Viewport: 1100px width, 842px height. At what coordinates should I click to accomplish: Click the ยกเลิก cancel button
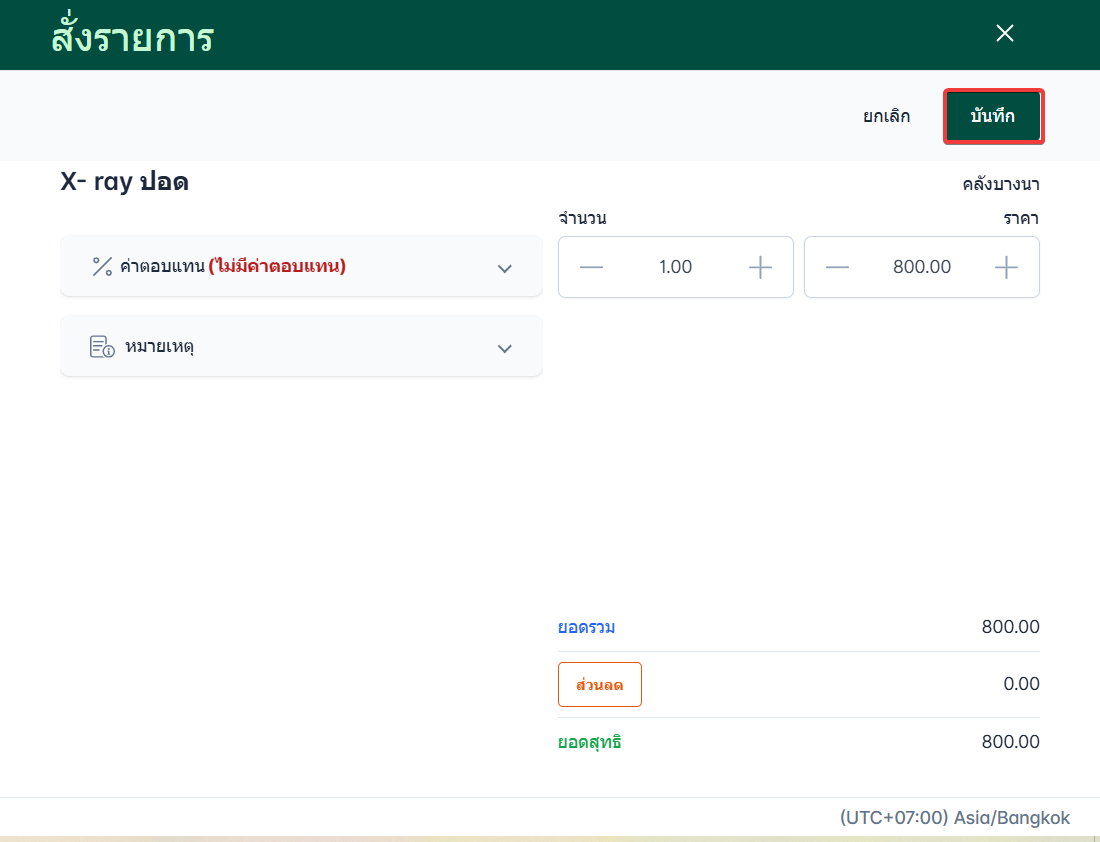click(x=886, y=116)
